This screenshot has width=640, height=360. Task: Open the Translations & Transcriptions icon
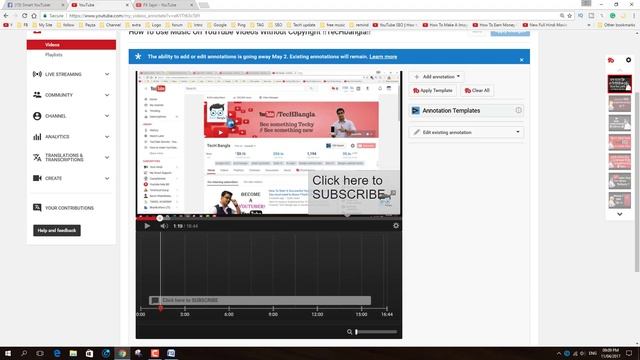tap(37, 158)
